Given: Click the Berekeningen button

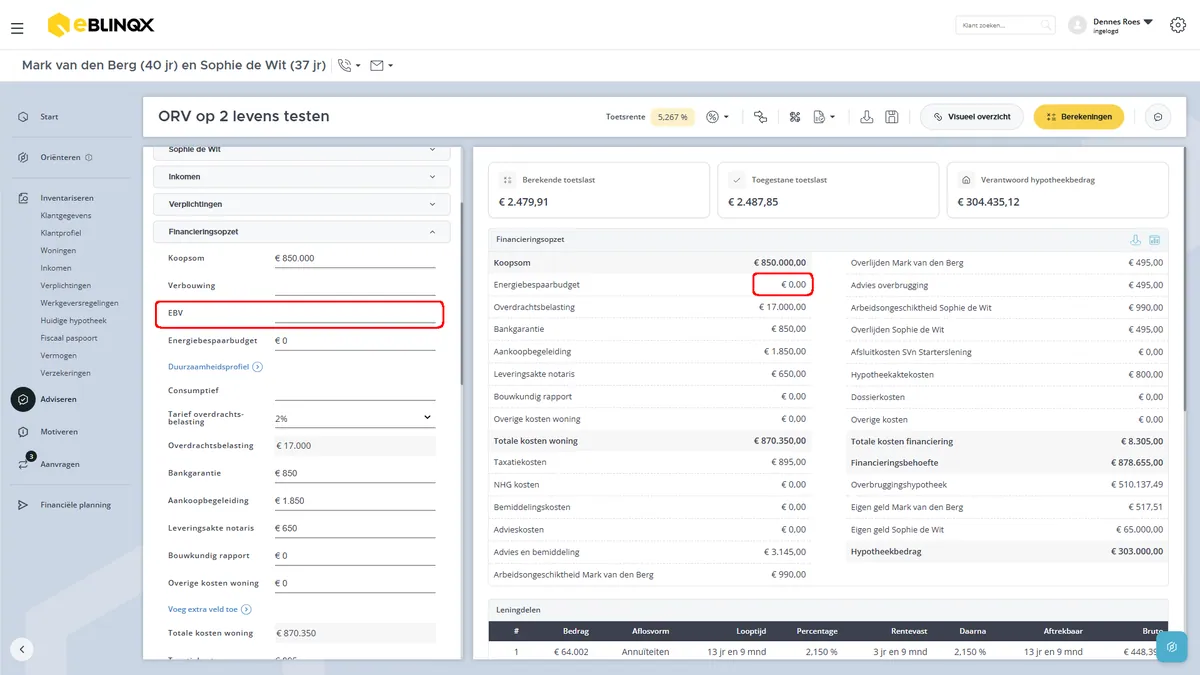Looking at the screenshot, I should [x=1079, y=117].
